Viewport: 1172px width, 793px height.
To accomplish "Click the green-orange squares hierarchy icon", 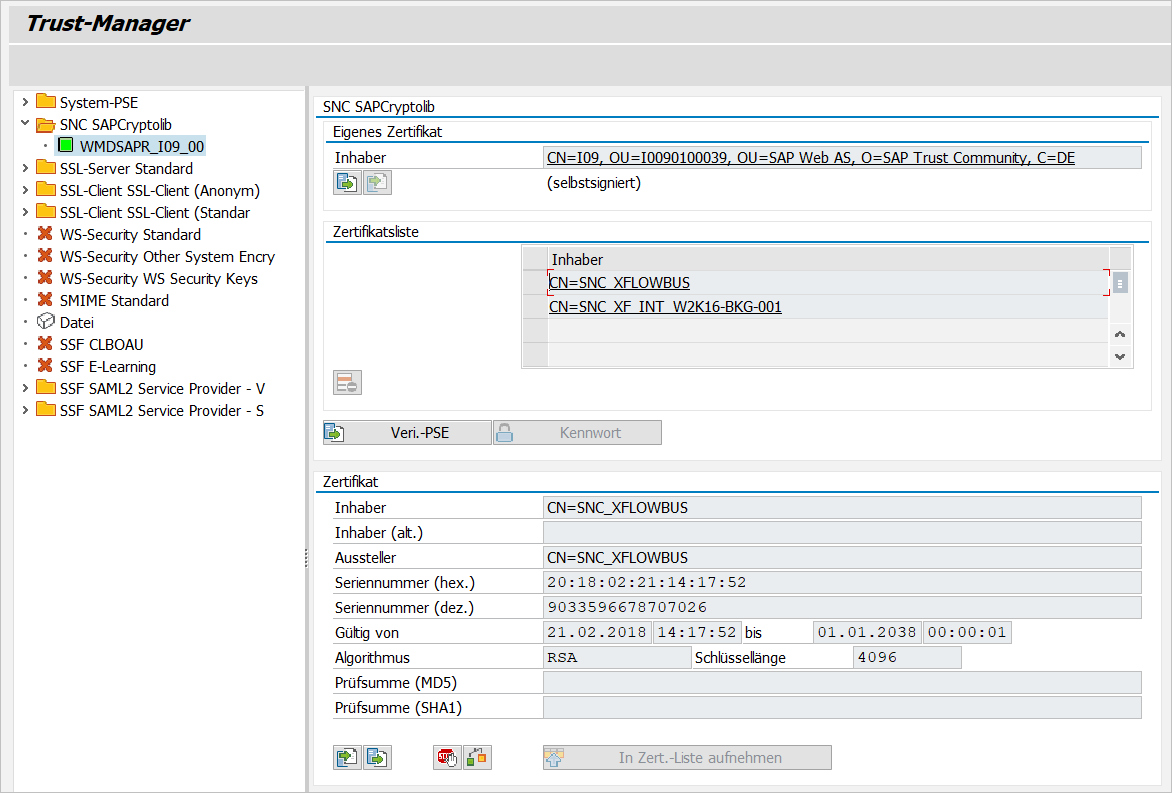I will (x=477, y=758).
